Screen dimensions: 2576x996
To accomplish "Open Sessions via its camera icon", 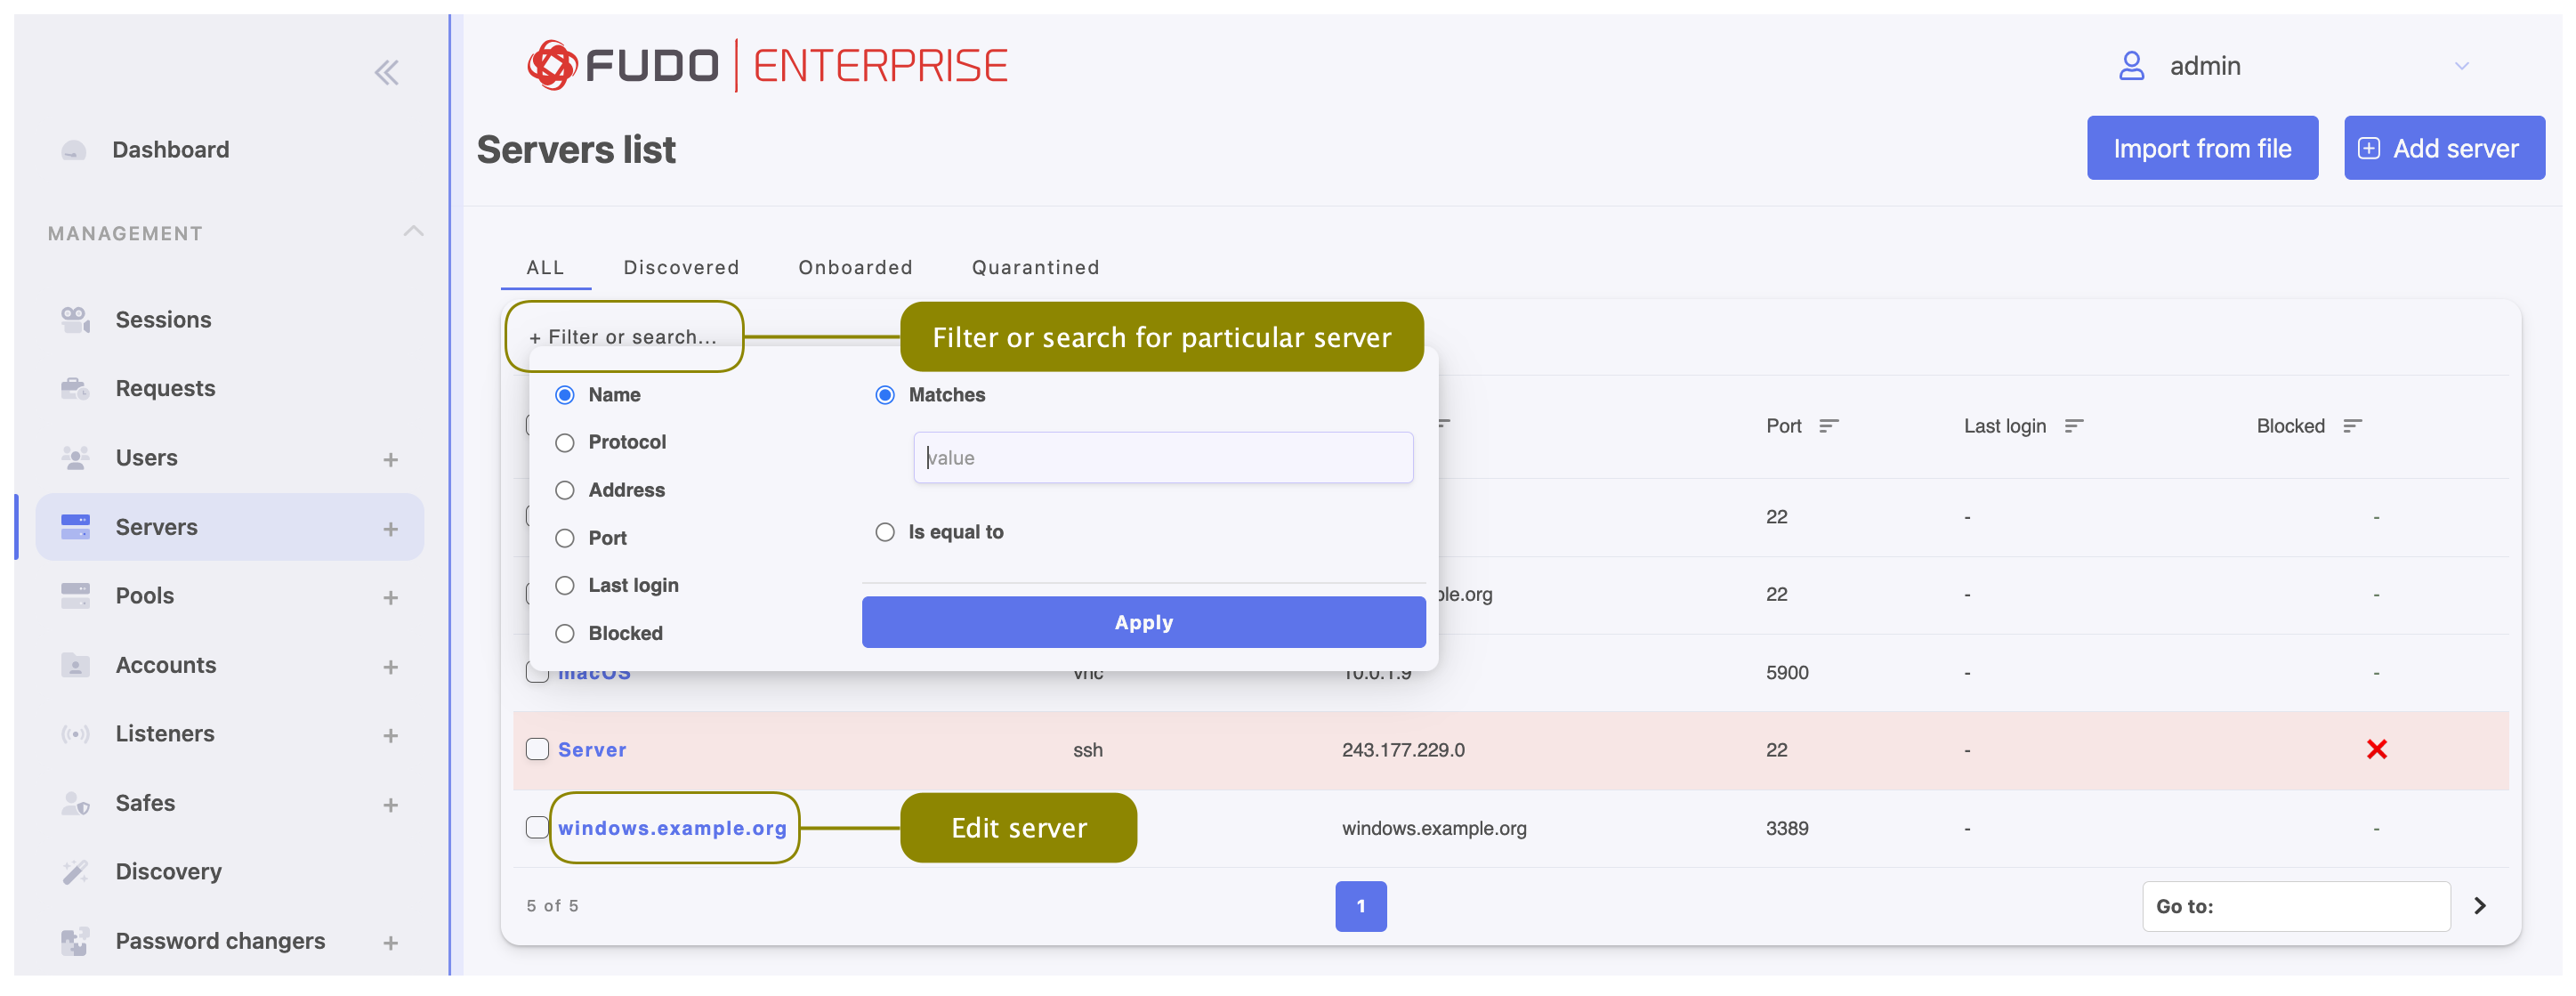I will point(75,320).
